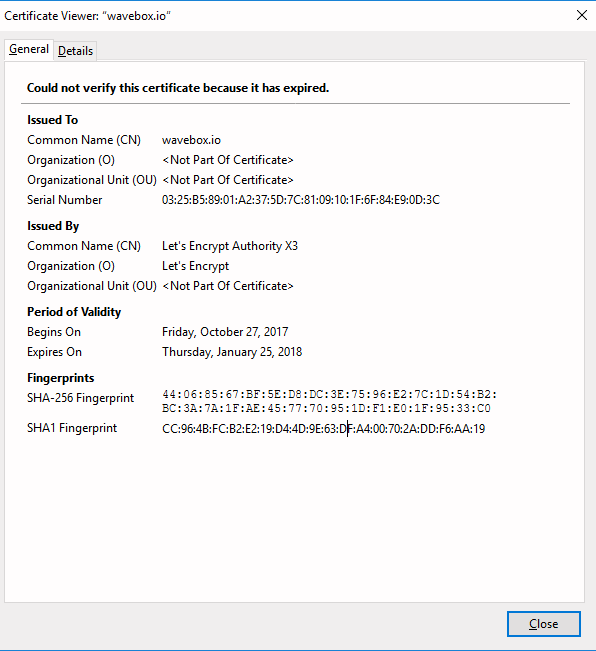Screen dimensions: 596x651
Task: Click the wavebox.io common name value
Action: coord(191,140)
